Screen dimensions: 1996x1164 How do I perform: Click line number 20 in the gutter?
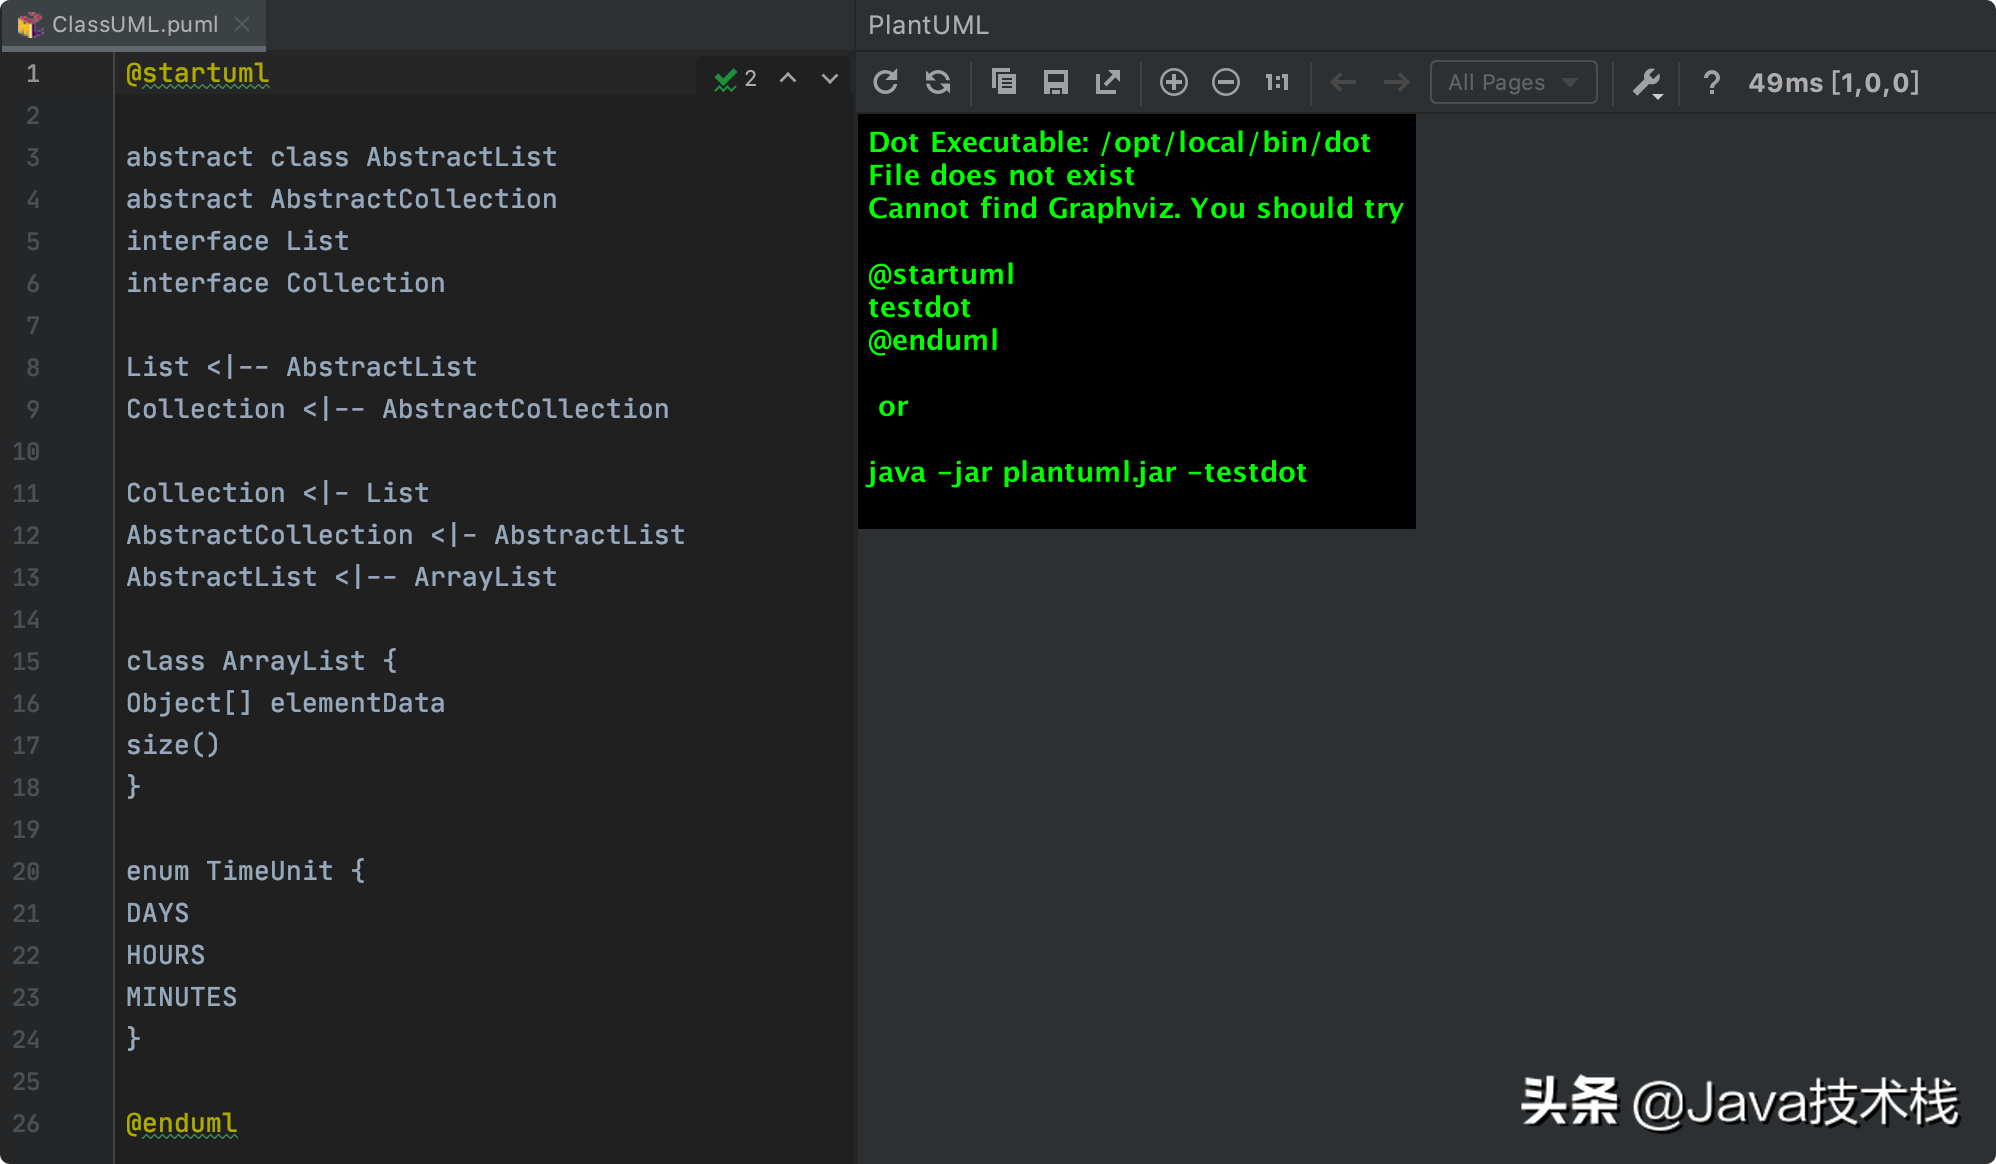coord(26,871)
